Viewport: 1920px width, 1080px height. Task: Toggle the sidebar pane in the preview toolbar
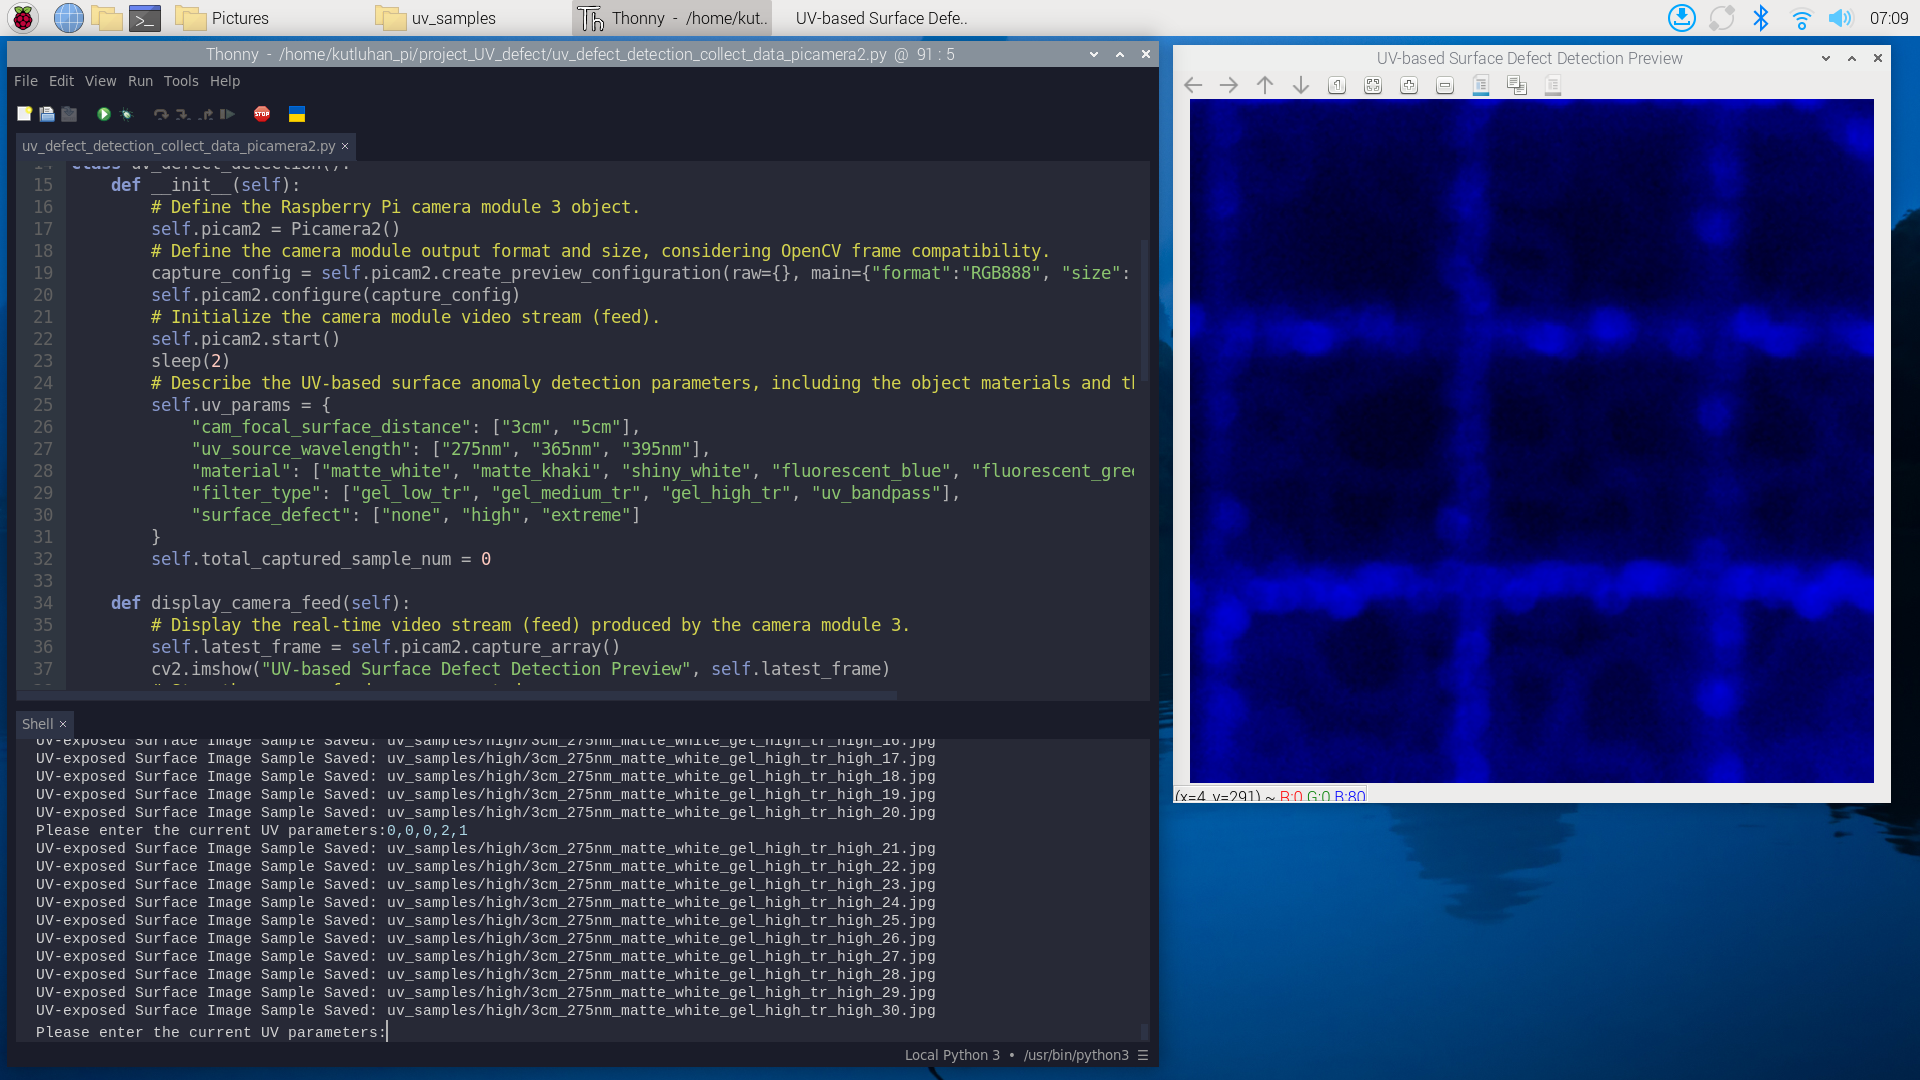point(1482,85)
